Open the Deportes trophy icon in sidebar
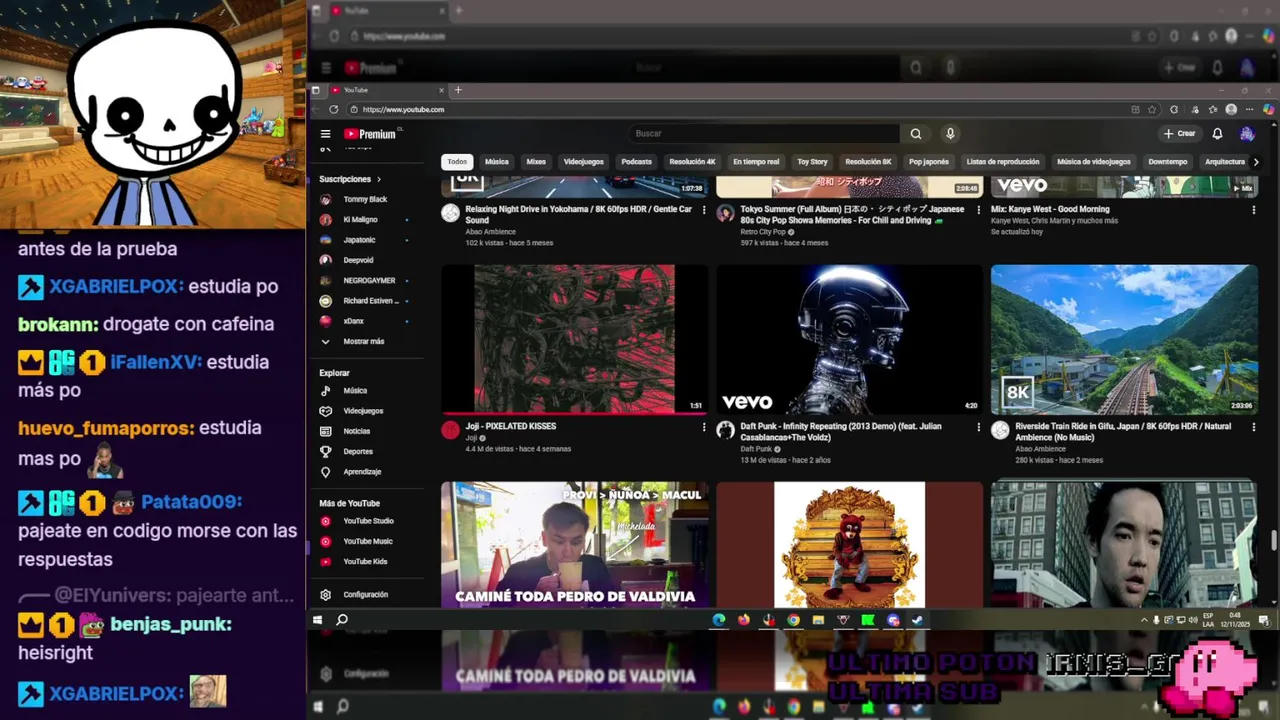Viewport: 1280px width, 720px height. point(325,451)
